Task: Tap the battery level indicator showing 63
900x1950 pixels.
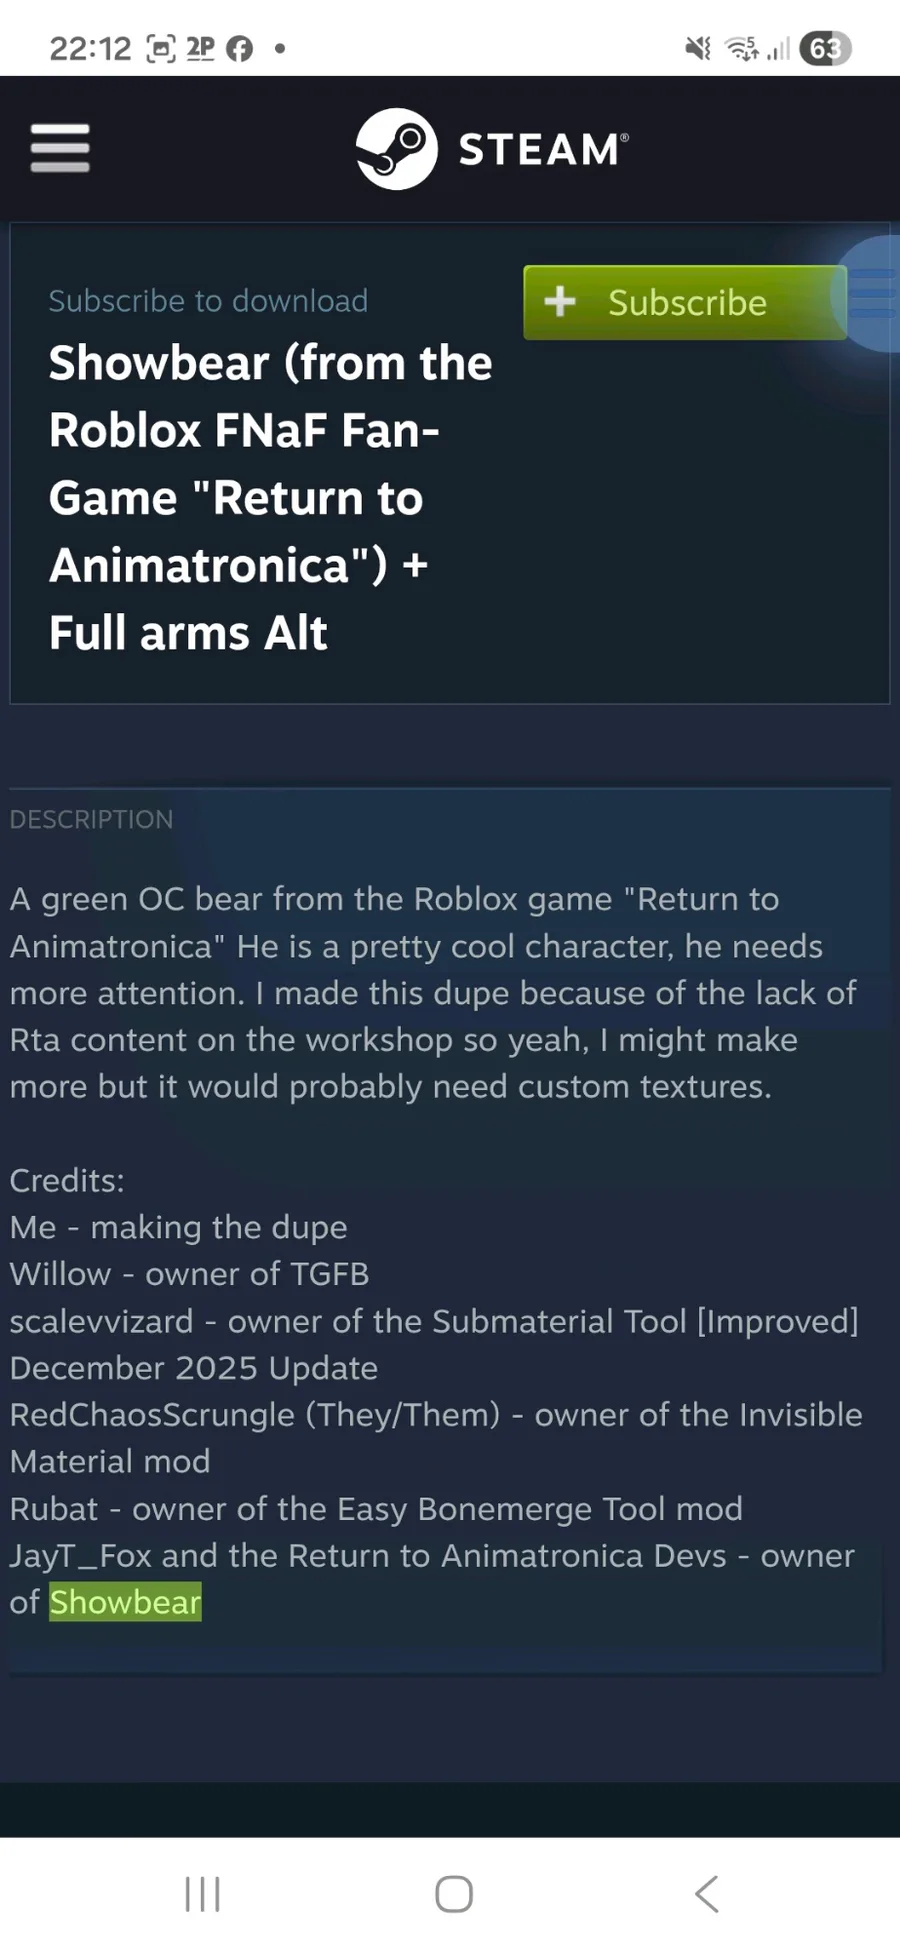Action: [825, 48]
